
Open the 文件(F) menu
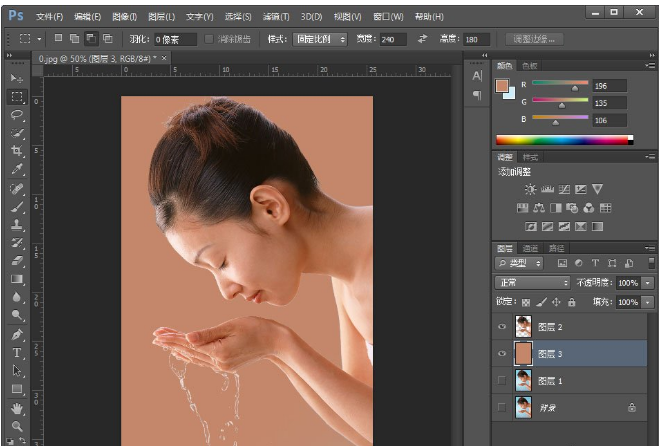(49, 17)
